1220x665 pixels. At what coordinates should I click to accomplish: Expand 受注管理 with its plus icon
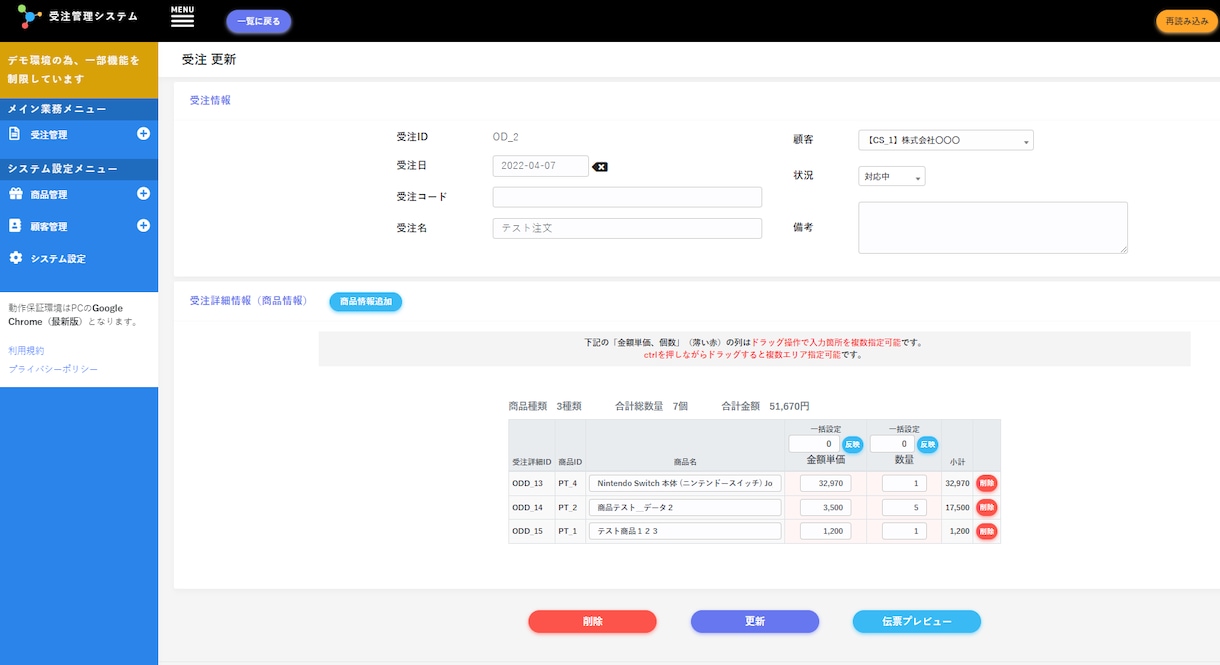pos(143,134)
